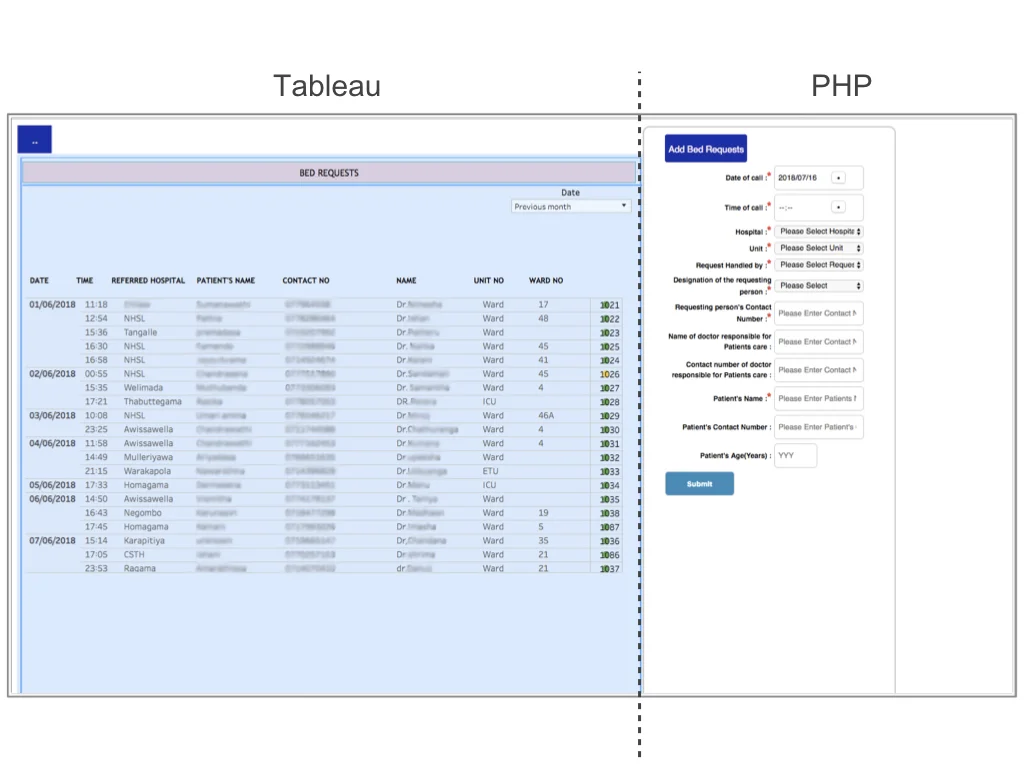Click the Contact number of doctor responsible field

pyautogui.click(x=818, y=370)
